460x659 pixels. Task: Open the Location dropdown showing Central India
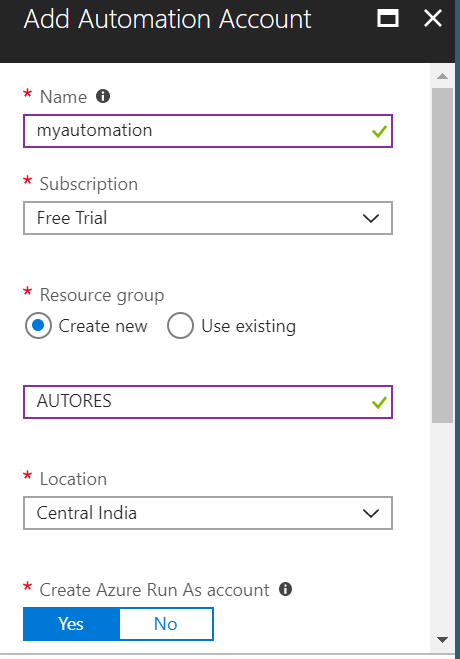click(x=208, y=513)
